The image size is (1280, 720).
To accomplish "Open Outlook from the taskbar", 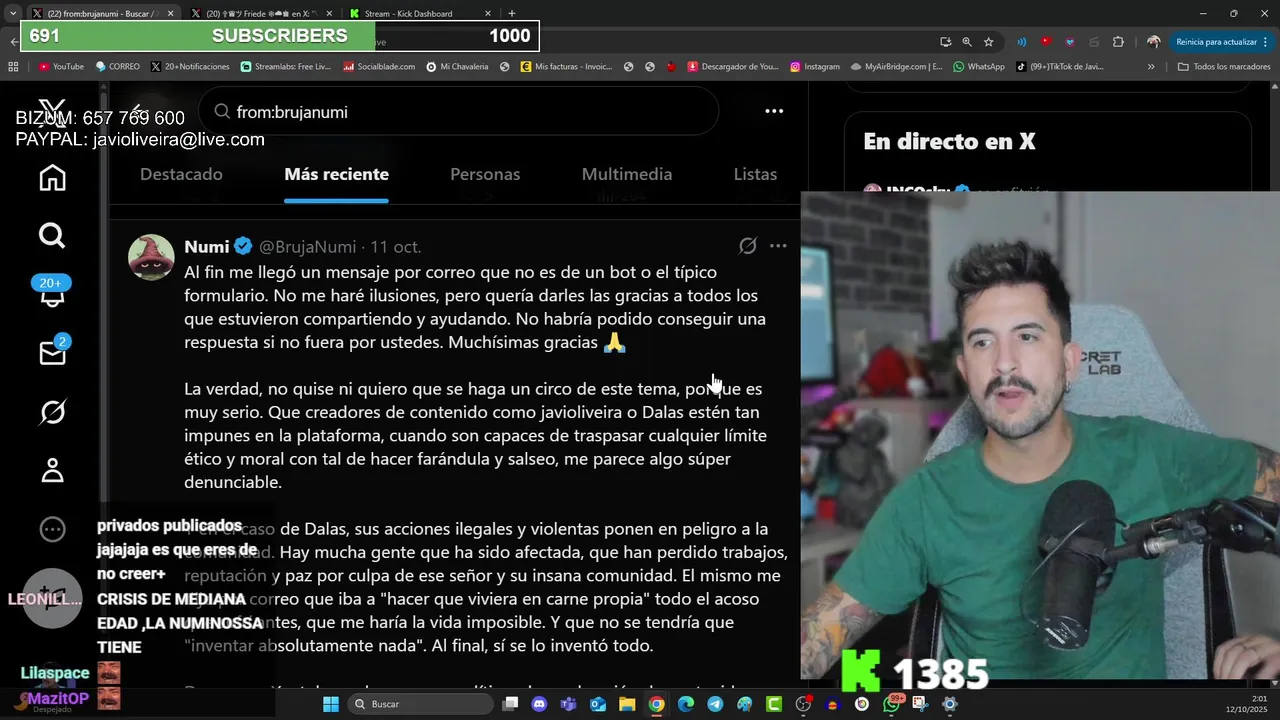I will (x=598, y=704).
